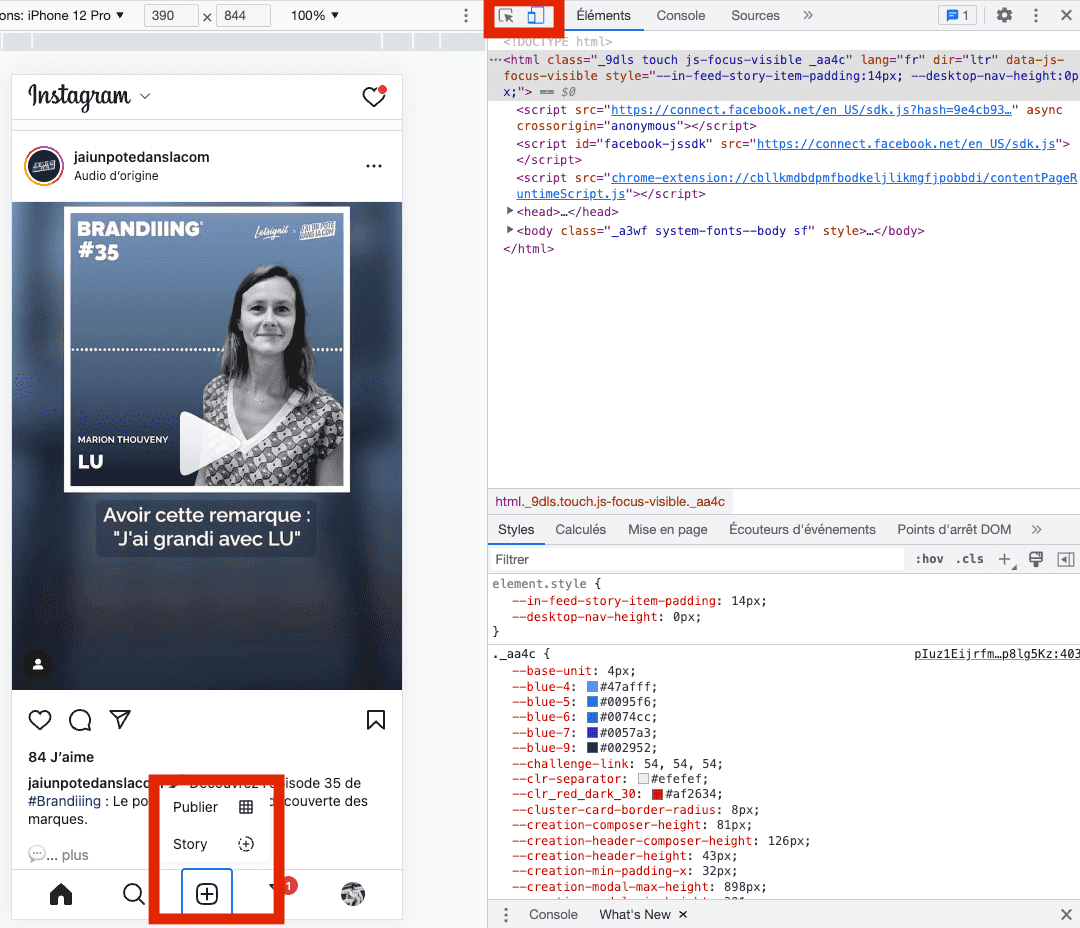
Task: Like the post with heart icon
Action: (40, 720)
